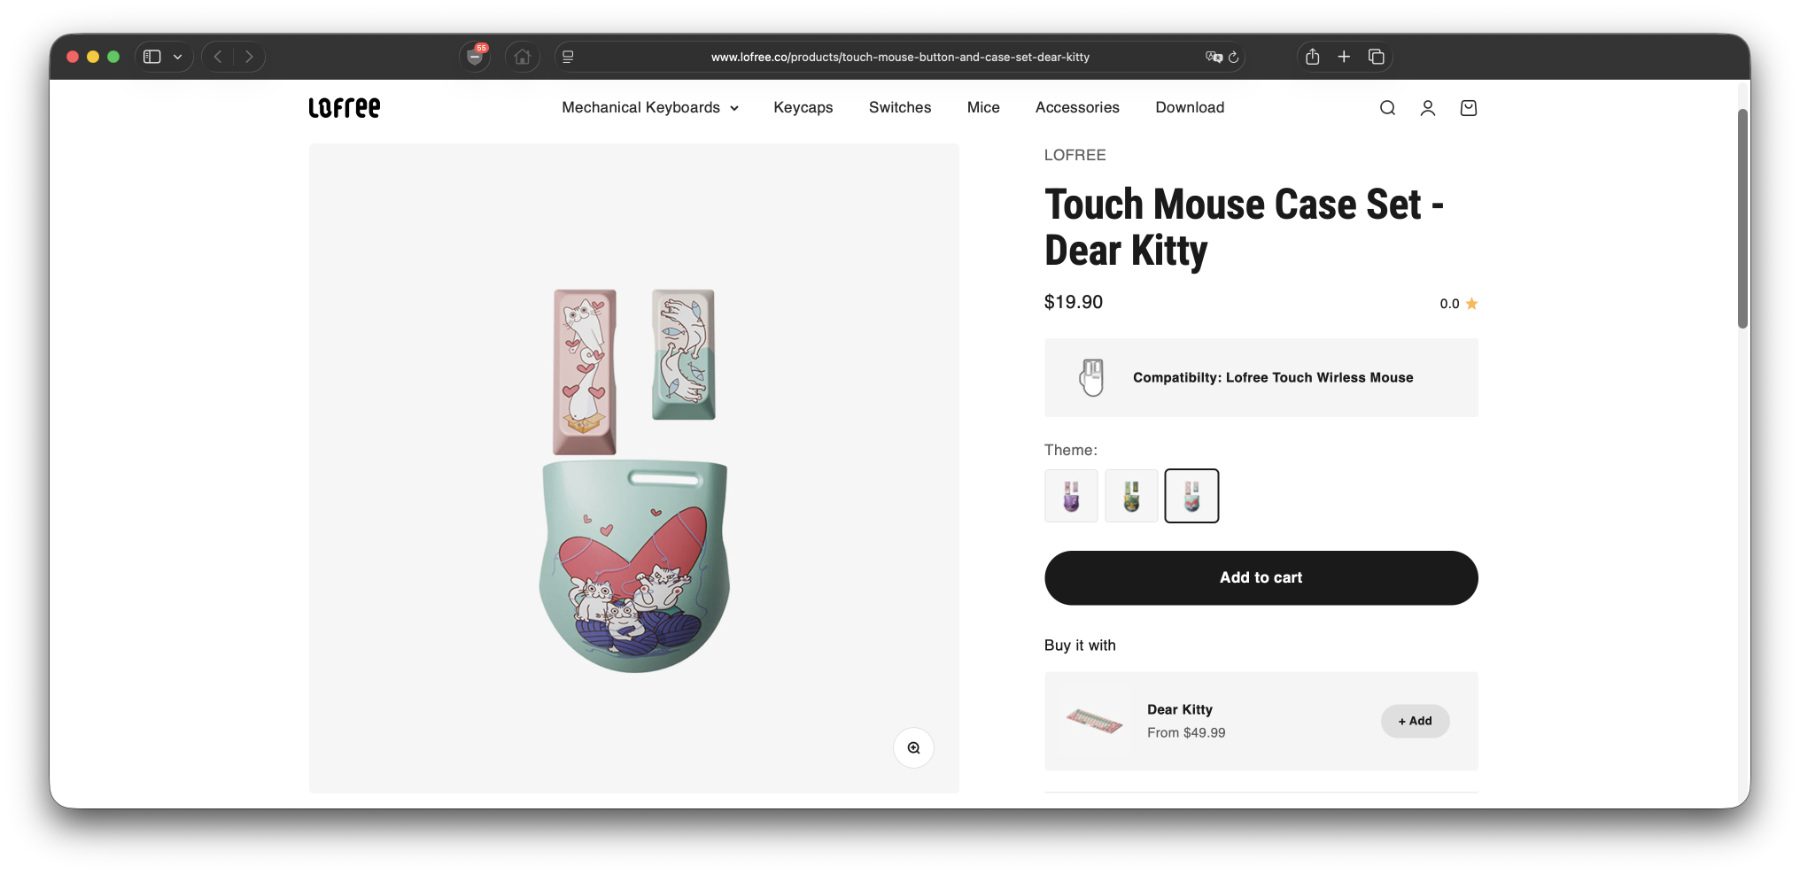The width and height of the screenshot is (1800, 874).
Task: Expand the Mechanical Keyboards dropdown menu
Action: [x=650, y=108]
